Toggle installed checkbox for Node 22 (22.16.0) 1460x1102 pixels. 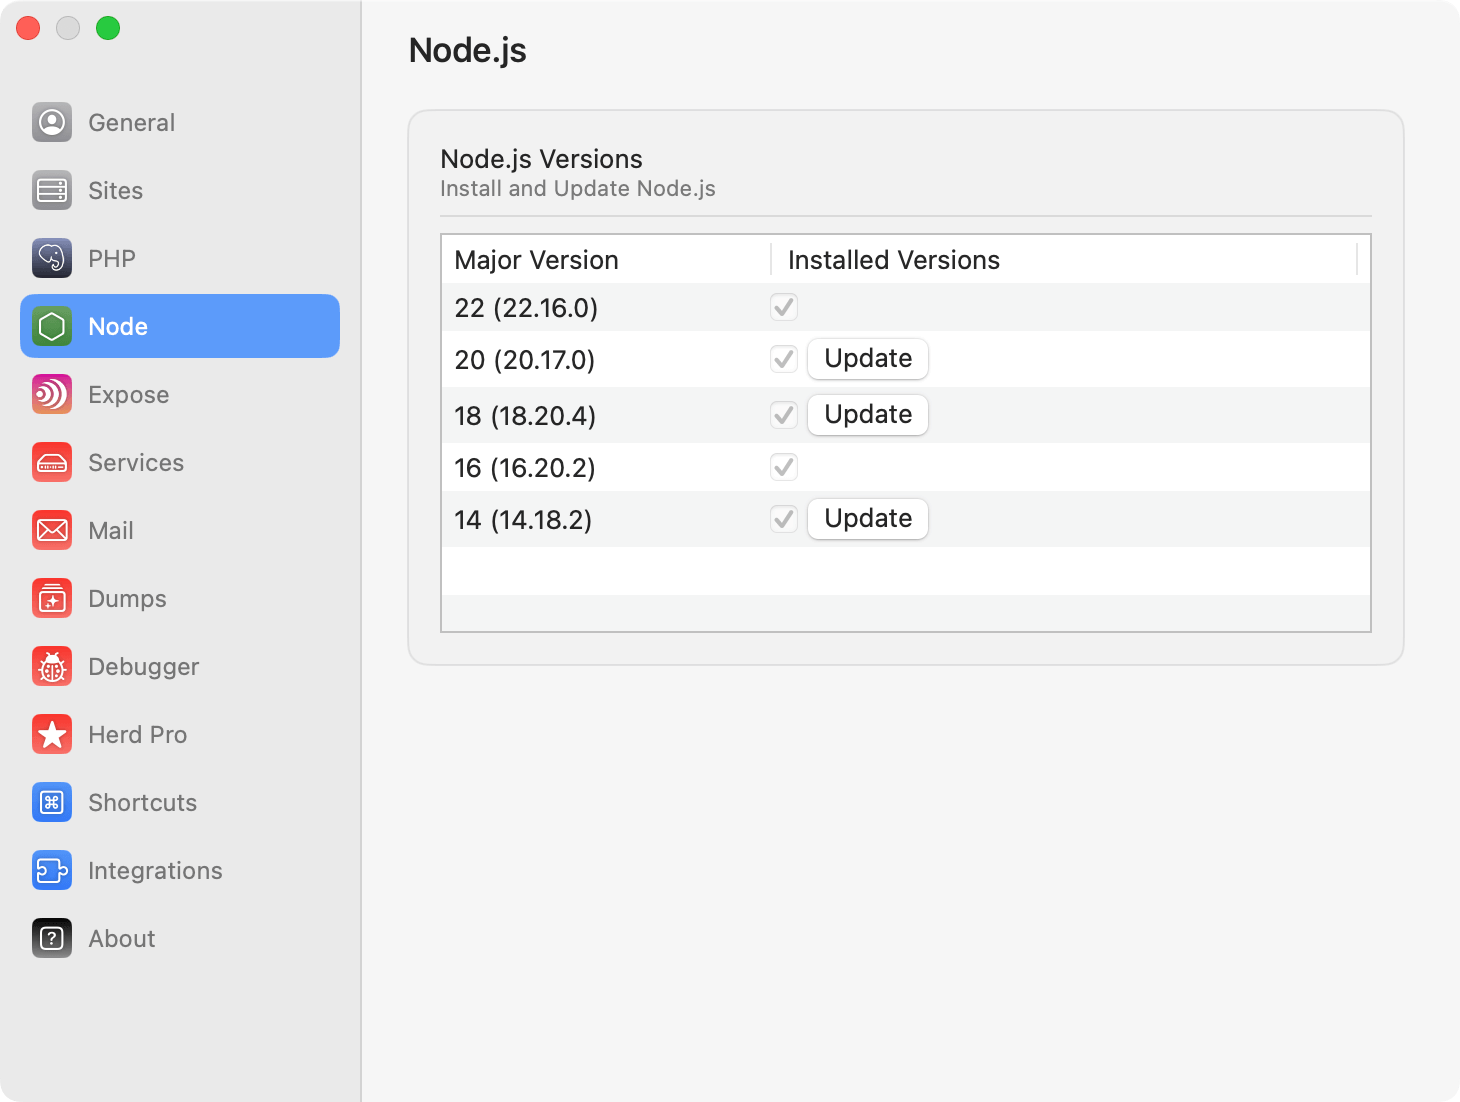[783, 307]
